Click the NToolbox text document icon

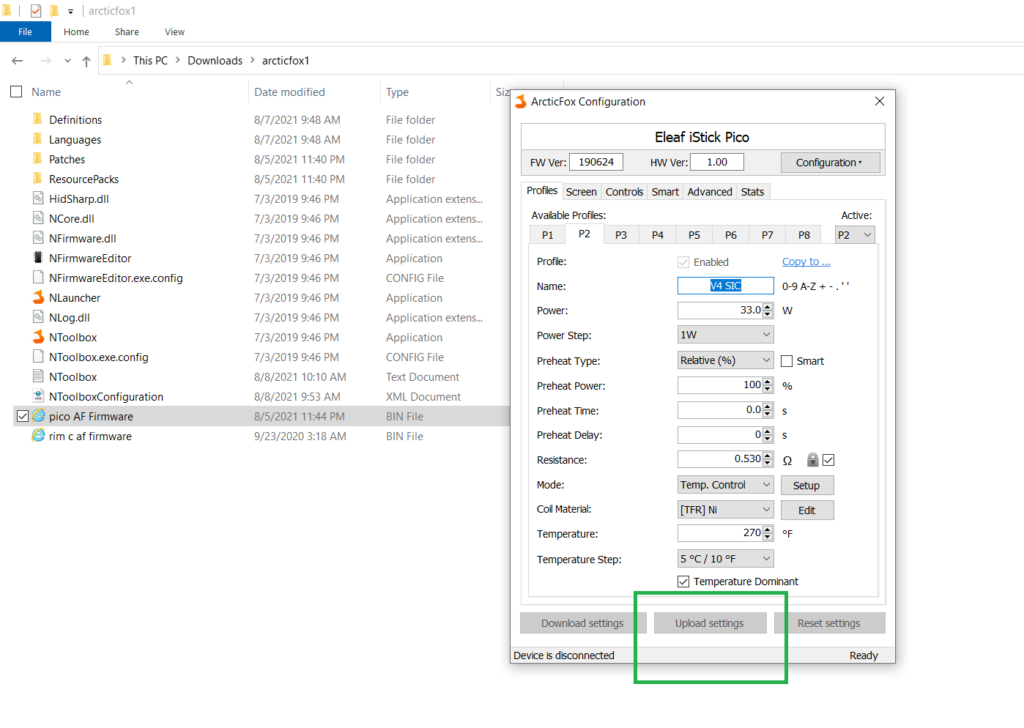tap(38, 377)
